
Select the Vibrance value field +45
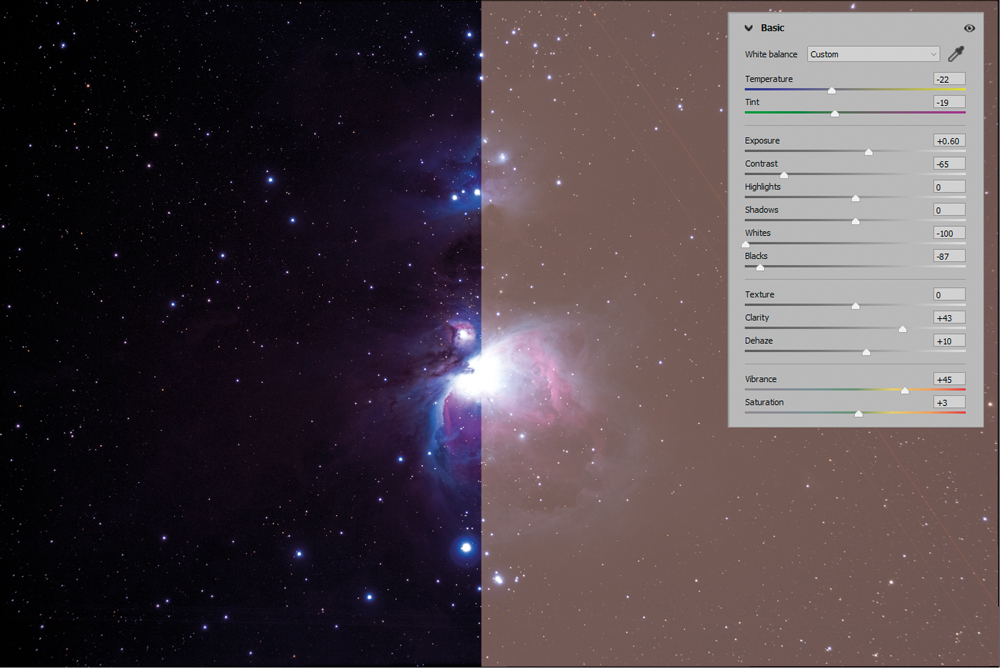[949, 379]
